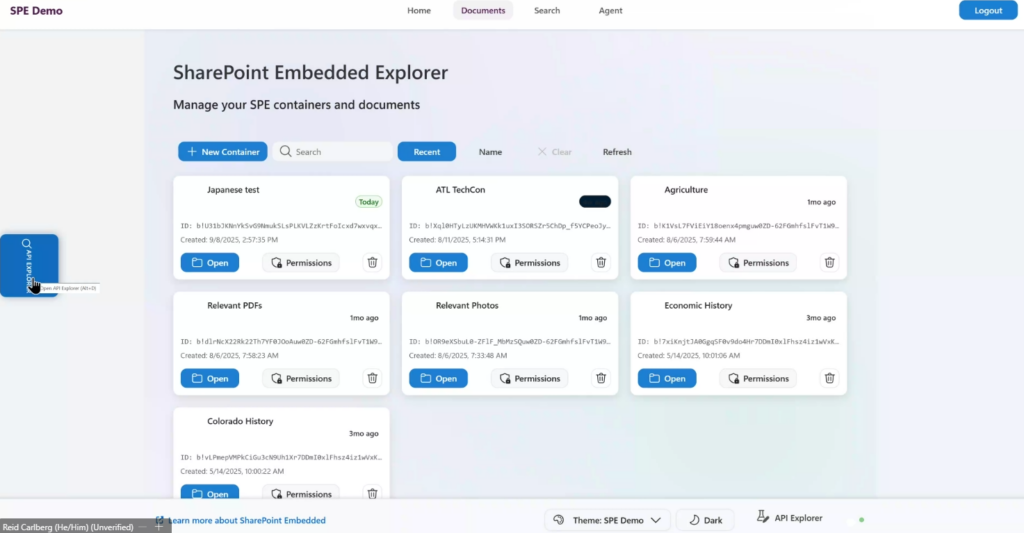Focus the container Search field
Image resolution: width=1024 pixels, height=533 pixels.
tap(333, 152)
